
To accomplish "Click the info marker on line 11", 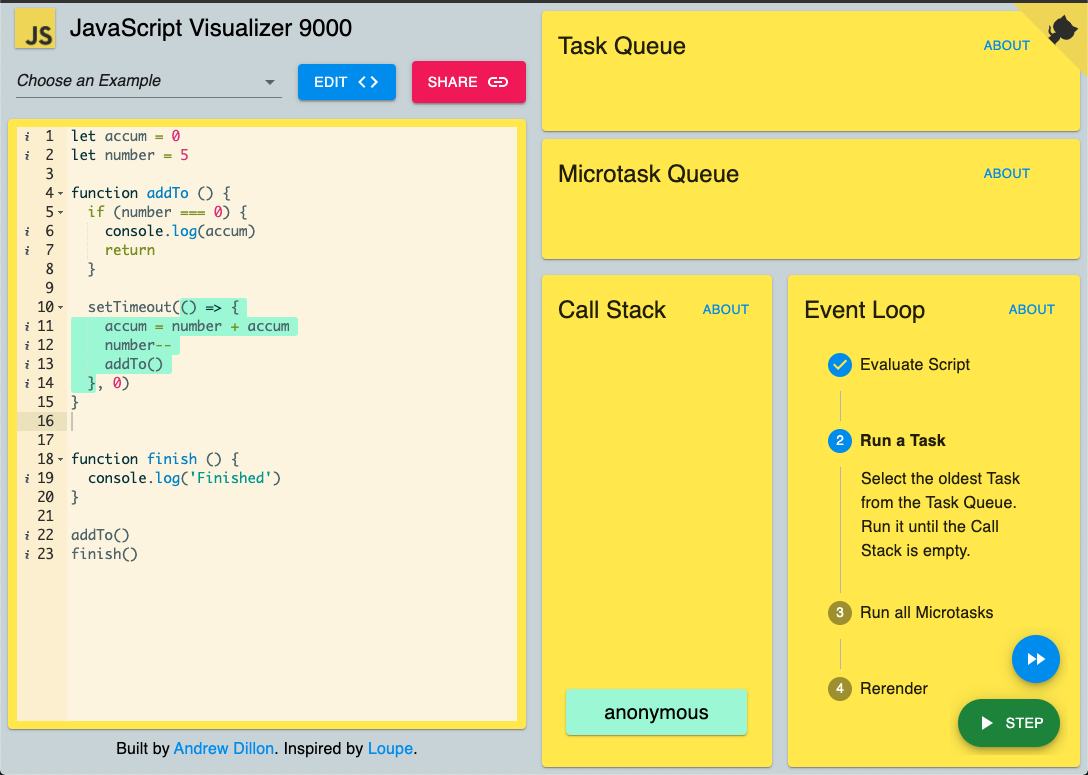I will (x=27, y=326).
